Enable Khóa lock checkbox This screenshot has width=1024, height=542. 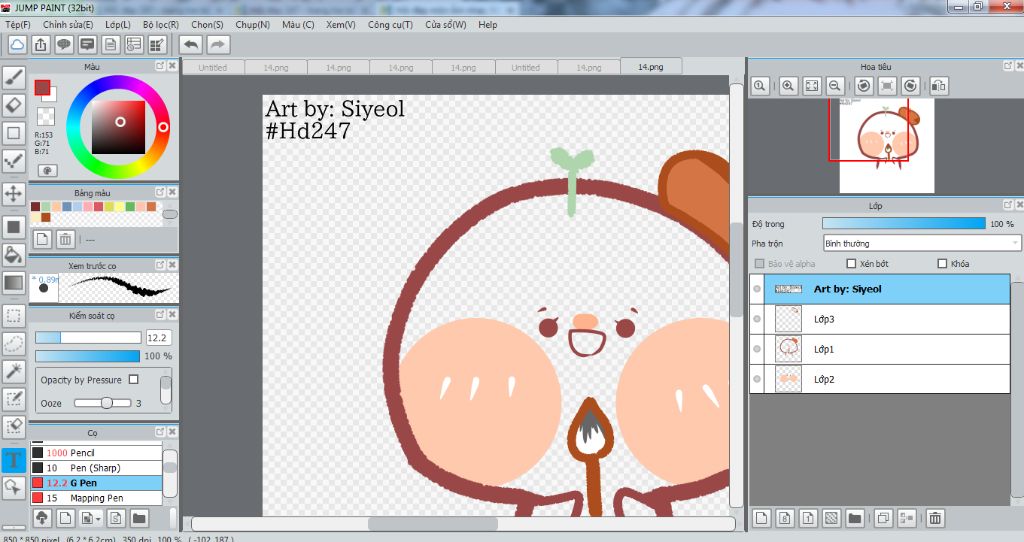tap(942, 264)
